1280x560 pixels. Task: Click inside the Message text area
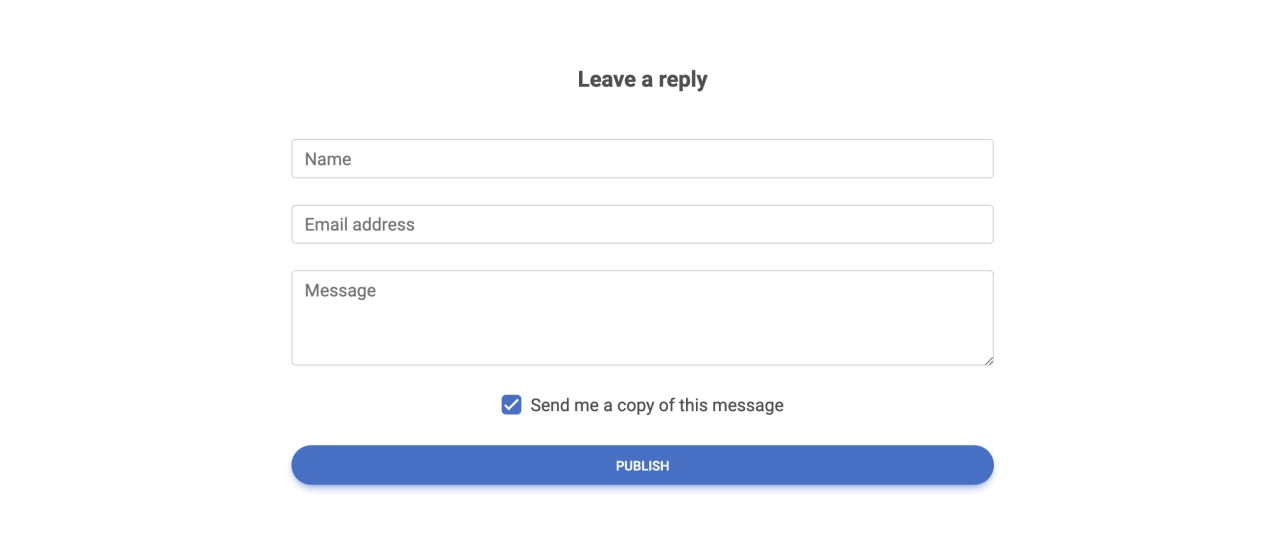pos(642,318)
